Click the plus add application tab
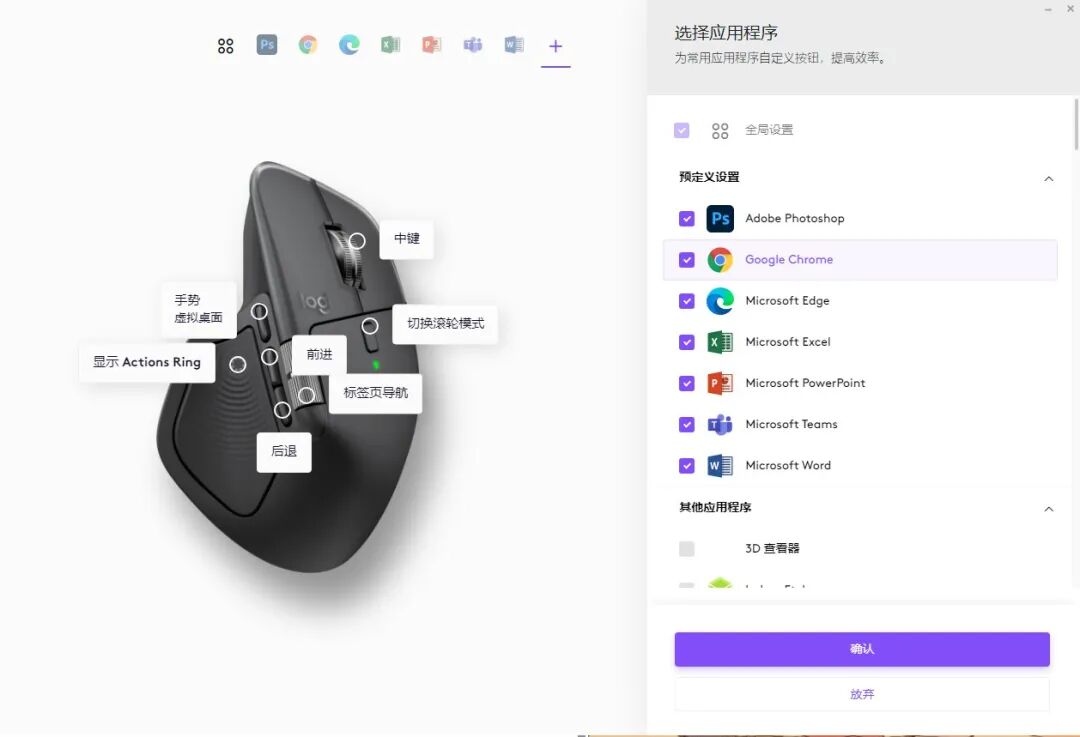 pos(556,46)
